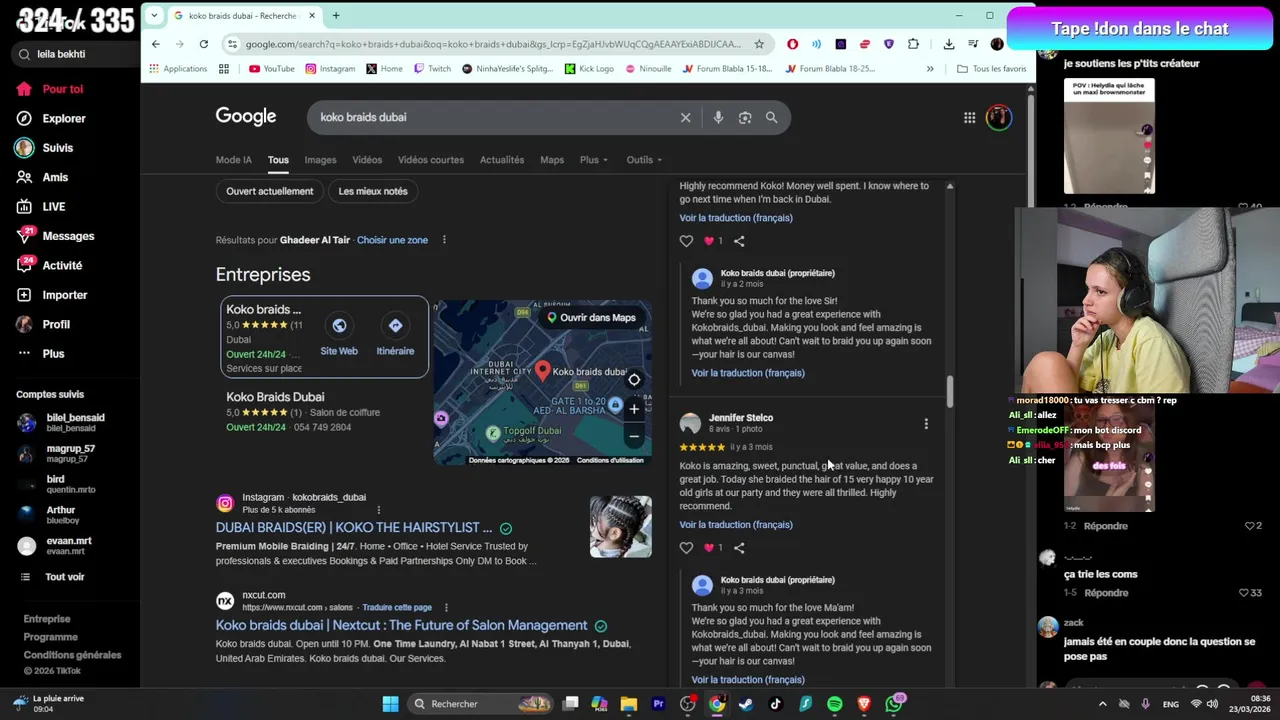Click Voir la traduction under Jennifer's review

(736, 525)
